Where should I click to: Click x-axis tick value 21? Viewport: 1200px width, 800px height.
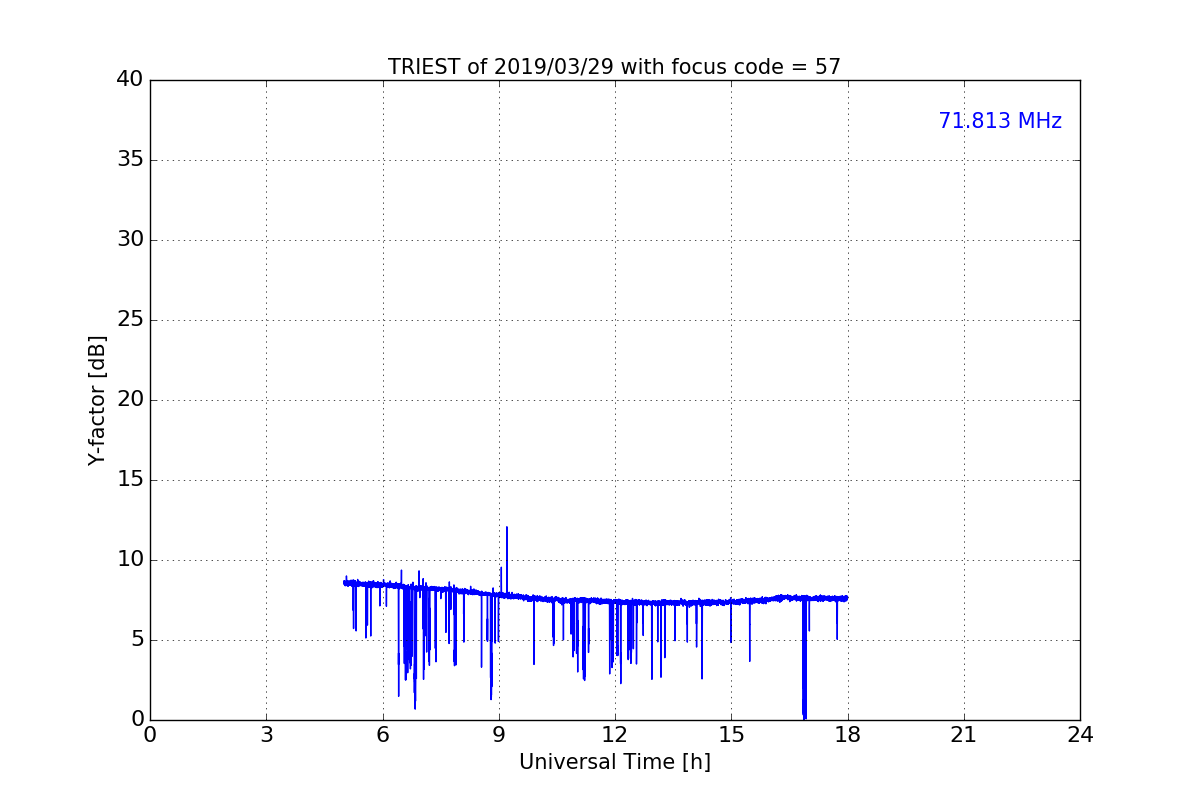coord(964,735)
